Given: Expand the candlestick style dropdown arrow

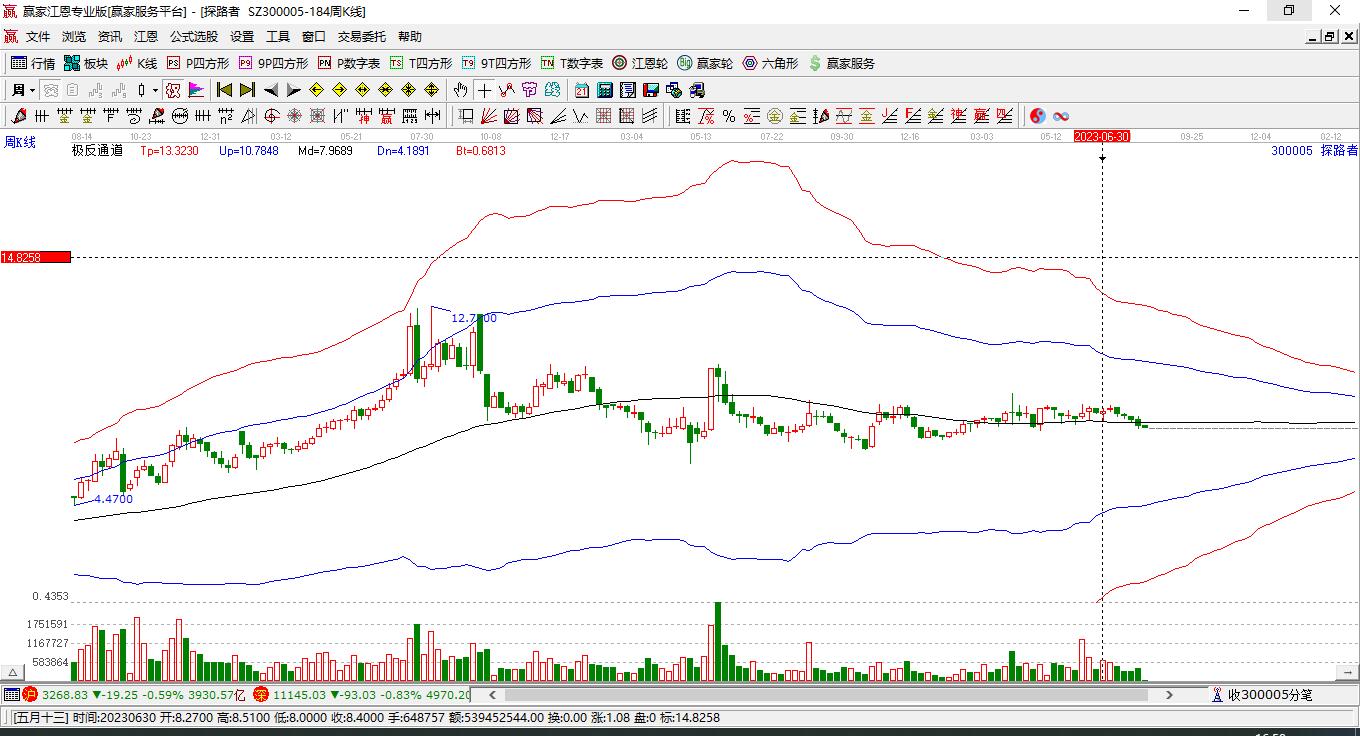Looking at the screenshot, I should click(x=155, y=90).
